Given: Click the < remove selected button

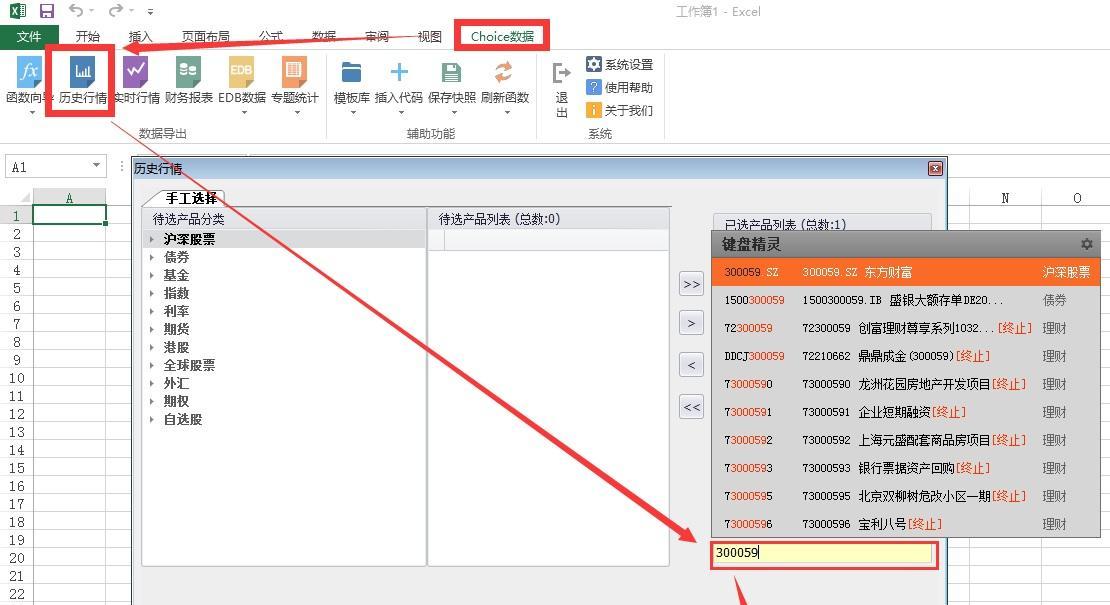Looking at the screenshot, I should [x=691, y=365].
